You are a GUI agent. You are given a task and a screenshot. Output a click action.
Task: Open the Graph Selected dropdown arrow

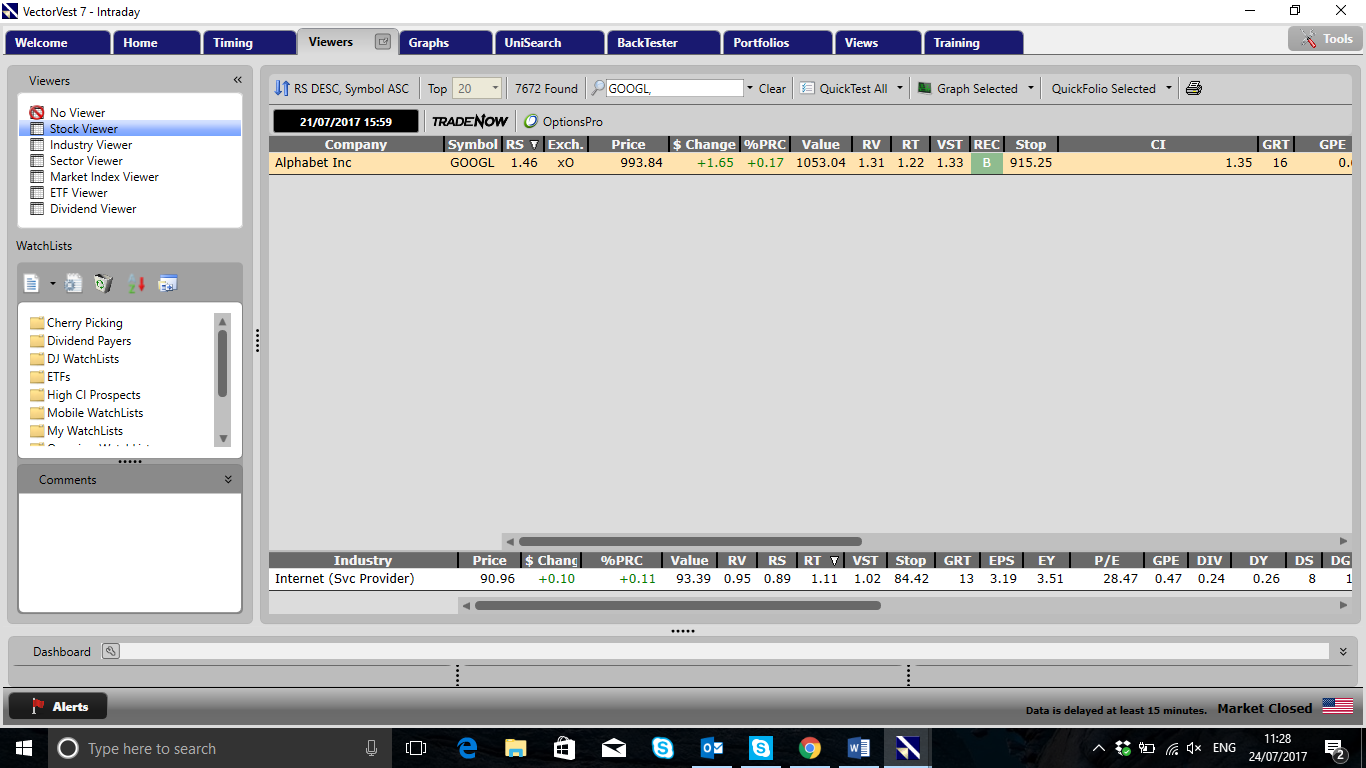click(x=1031, y=88)
